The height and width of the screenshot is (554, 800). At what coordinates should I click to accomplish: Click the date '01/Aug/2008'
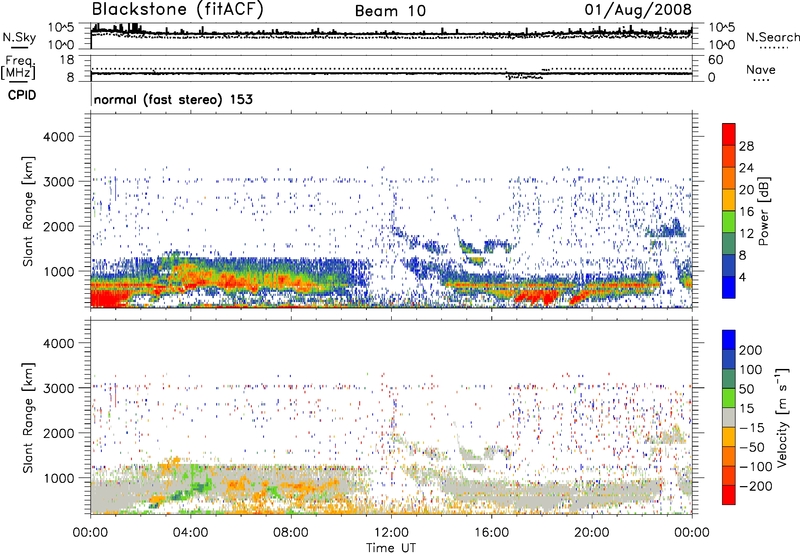638,10
